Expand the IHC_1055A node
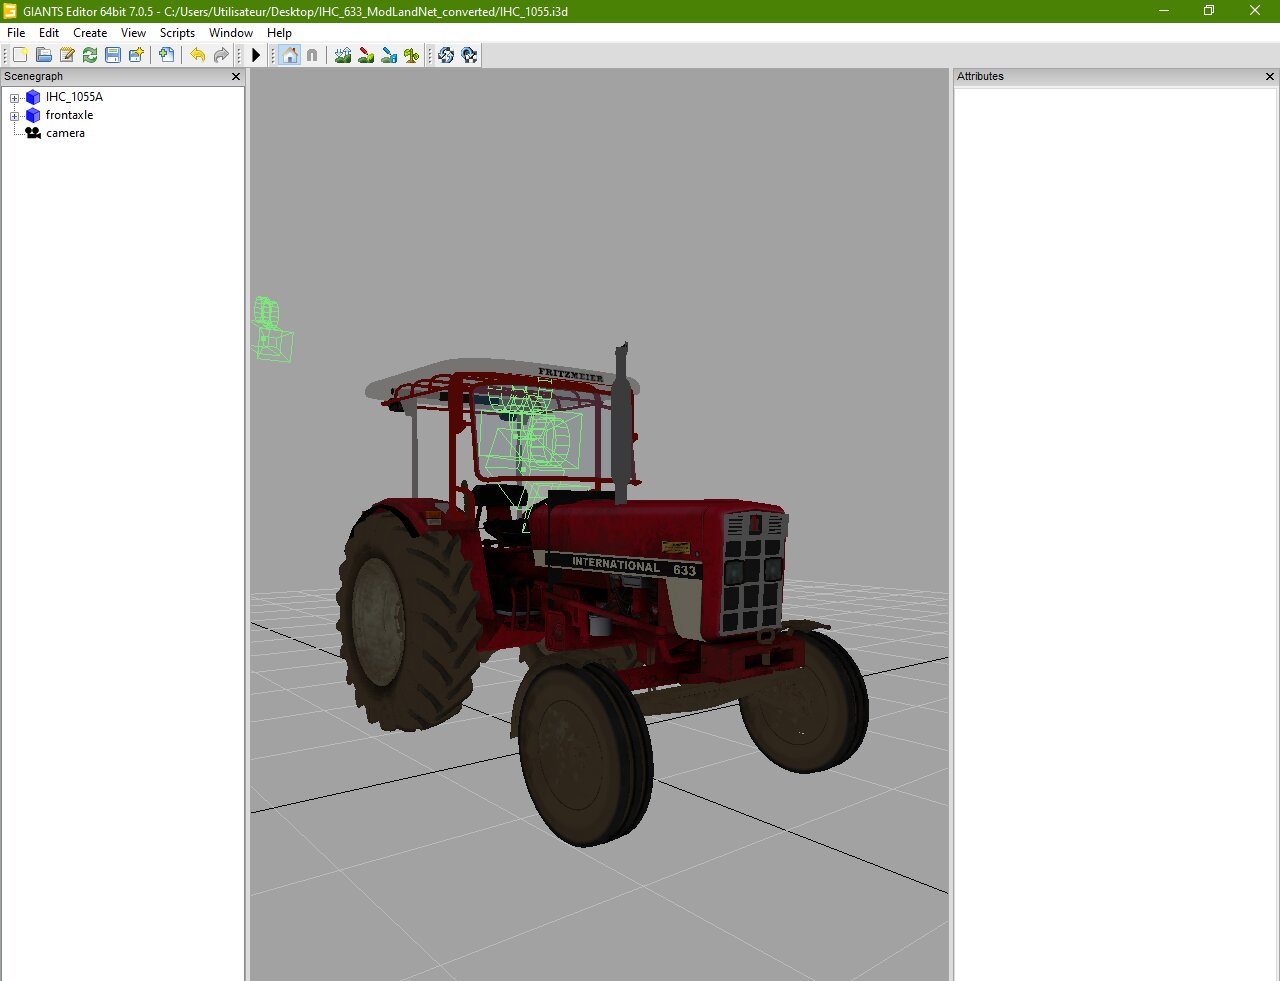 click(15, 98)
